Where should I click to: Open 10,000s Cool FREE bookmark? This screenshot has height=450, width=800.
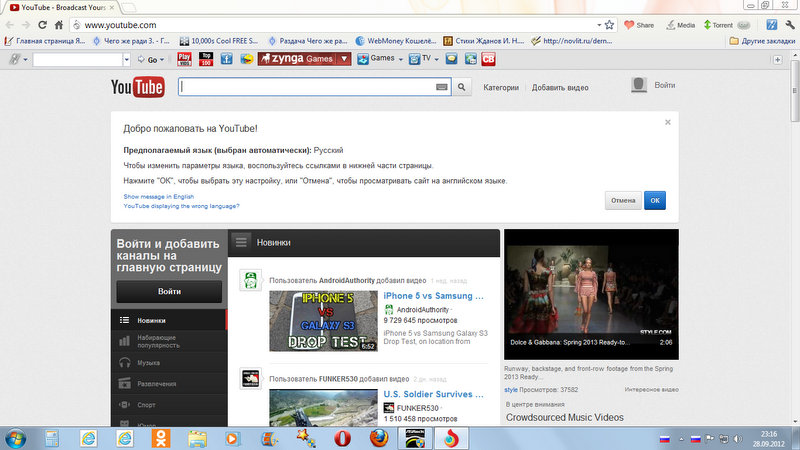point(218,41)
